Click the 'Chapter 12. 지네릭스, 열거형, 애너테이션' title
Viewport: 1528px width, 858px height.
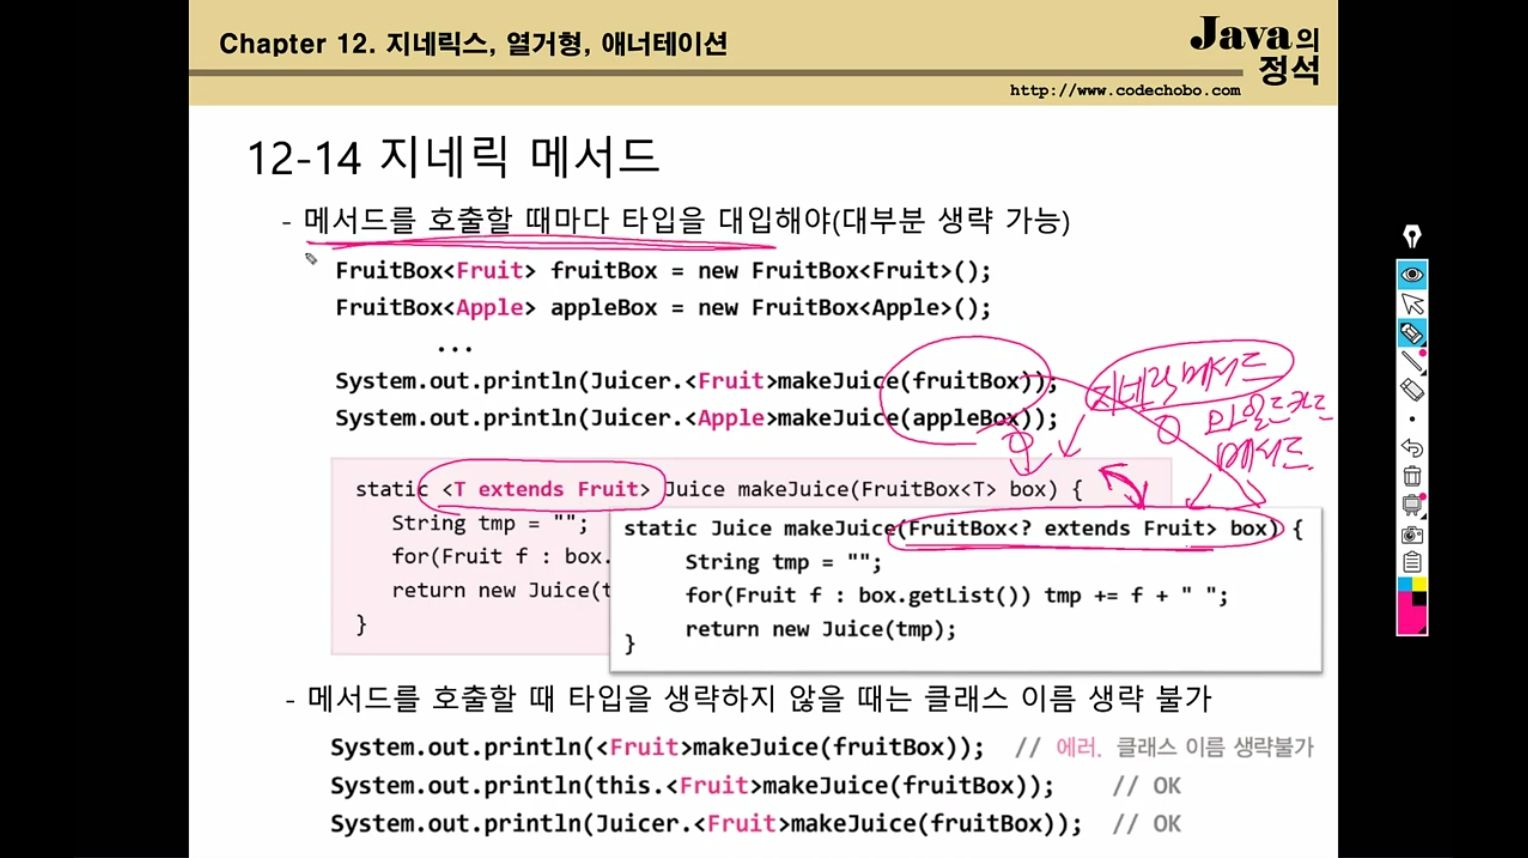coord(473,43)
